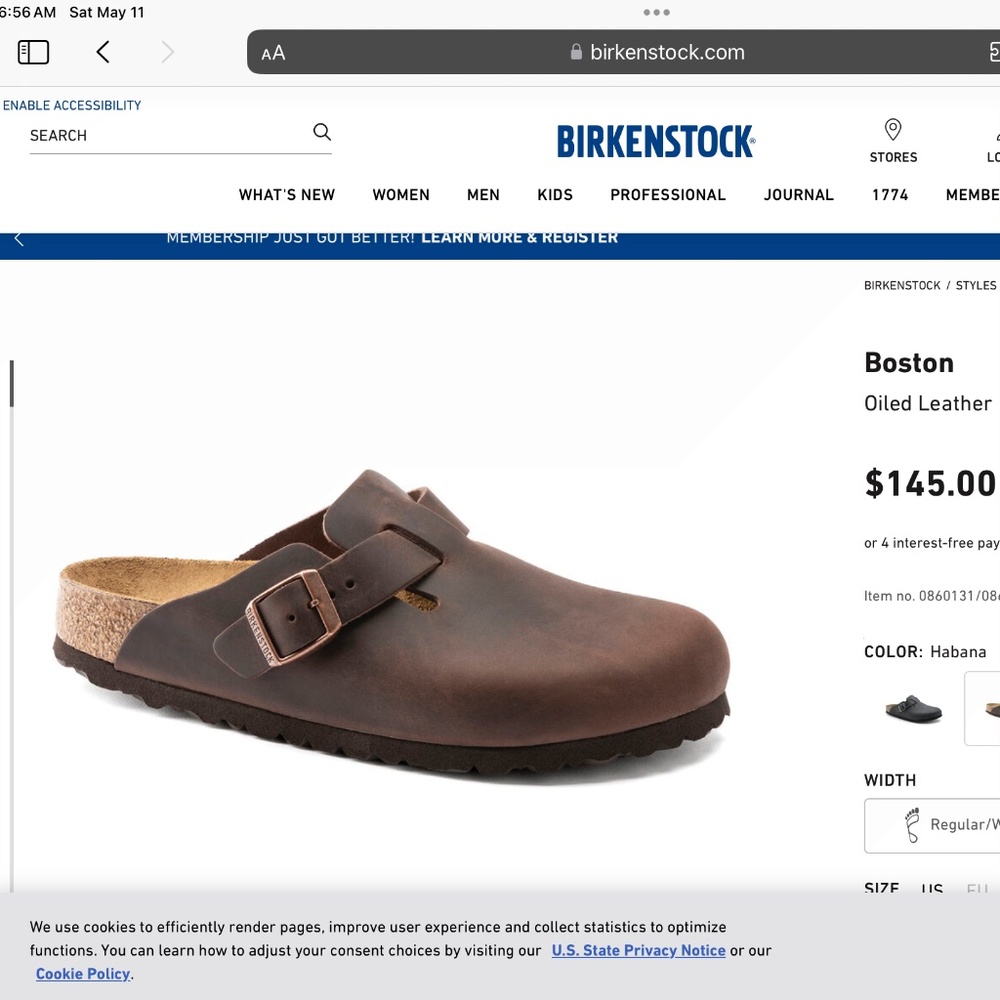Go back to the previous page
Image resolution: width=1000 pixels, height=1000 pixels.
tap(103, 52)
